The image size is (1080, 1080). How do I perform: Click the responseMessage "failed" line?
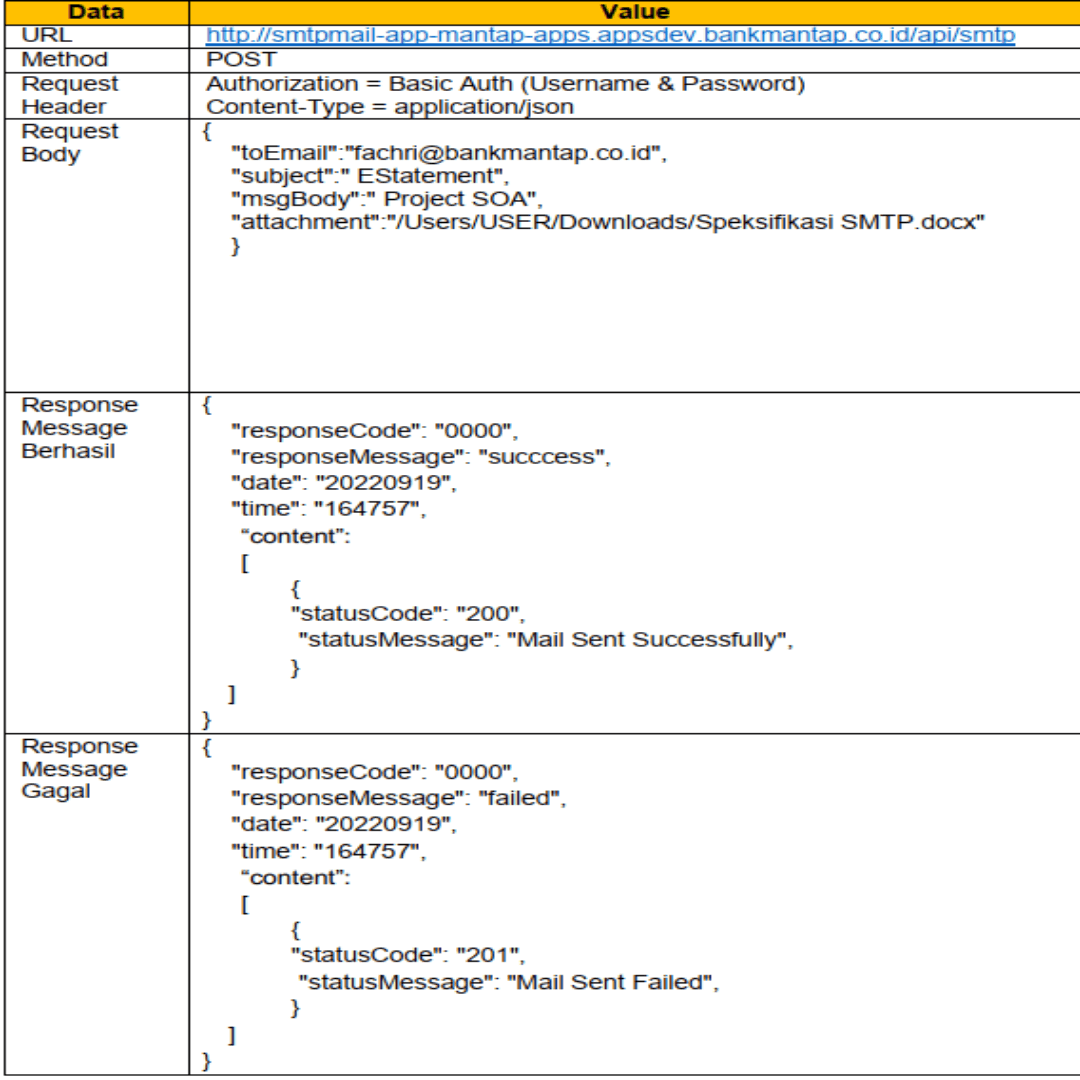click(399, 799)
